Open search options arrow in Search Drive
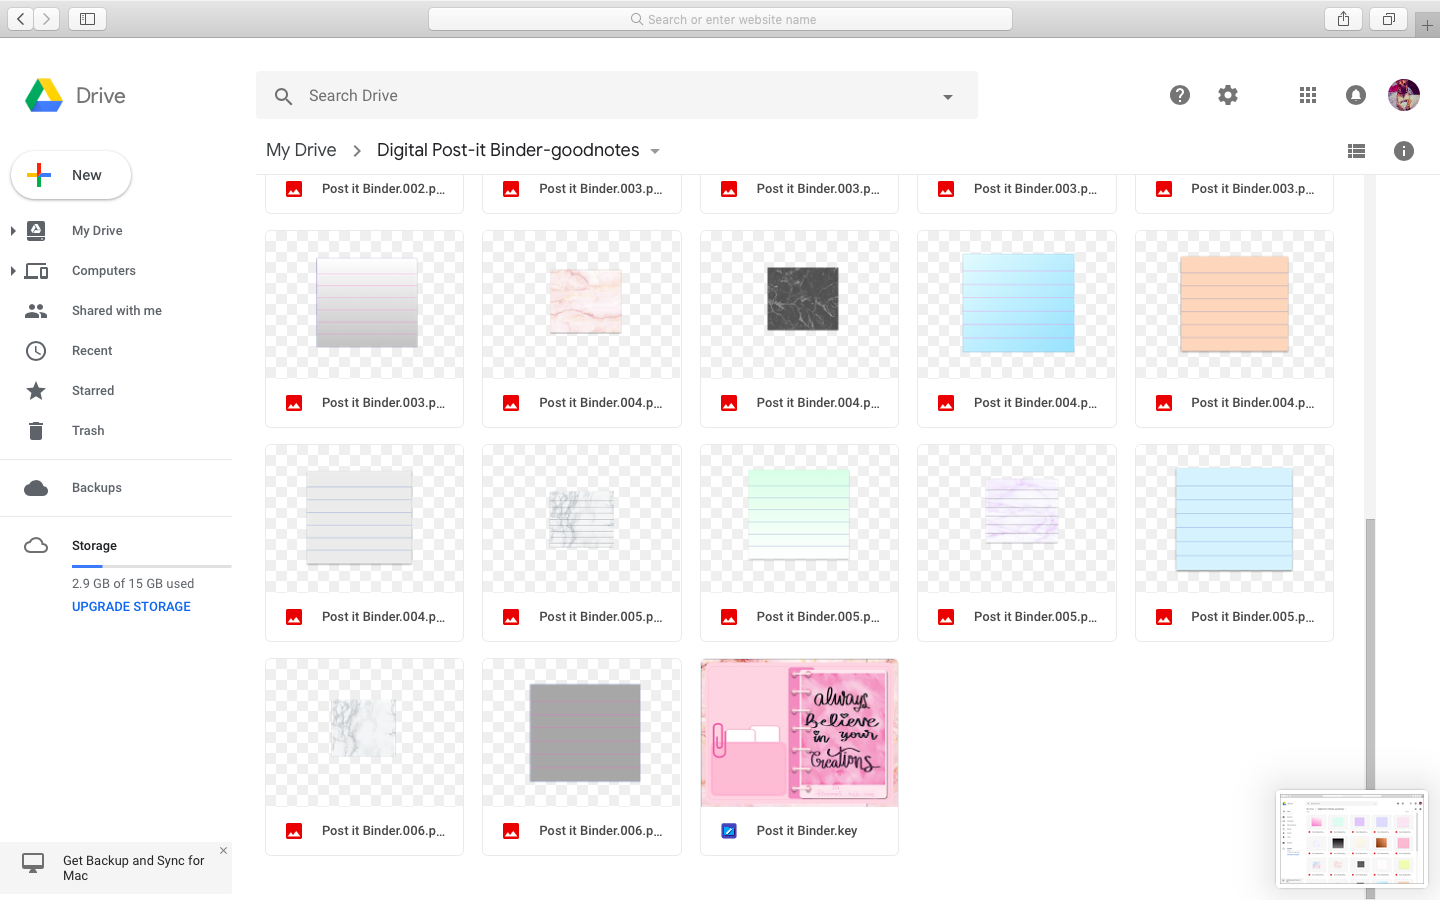 pos(947,96)
